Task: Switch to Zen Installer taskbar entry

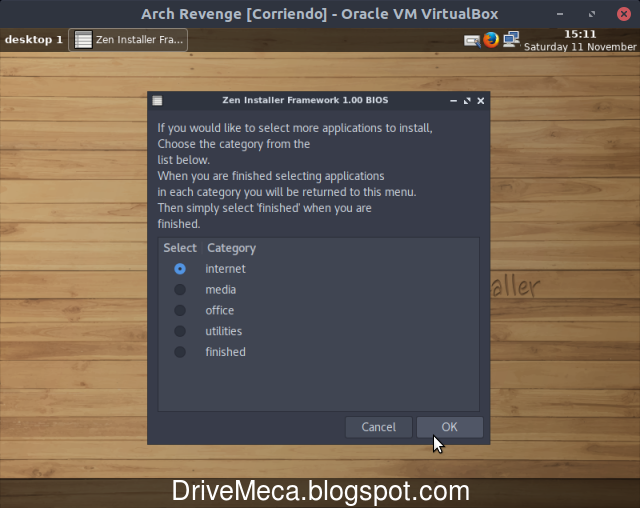Action: 128,40
